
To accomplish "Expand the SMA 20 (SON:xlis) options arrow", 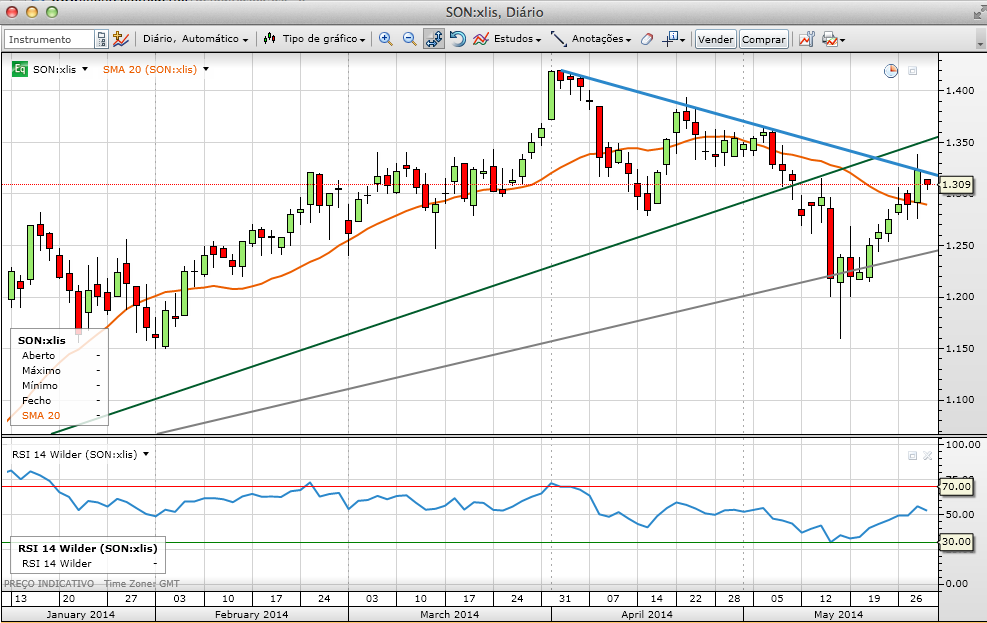I will click(x=206, y=69).
